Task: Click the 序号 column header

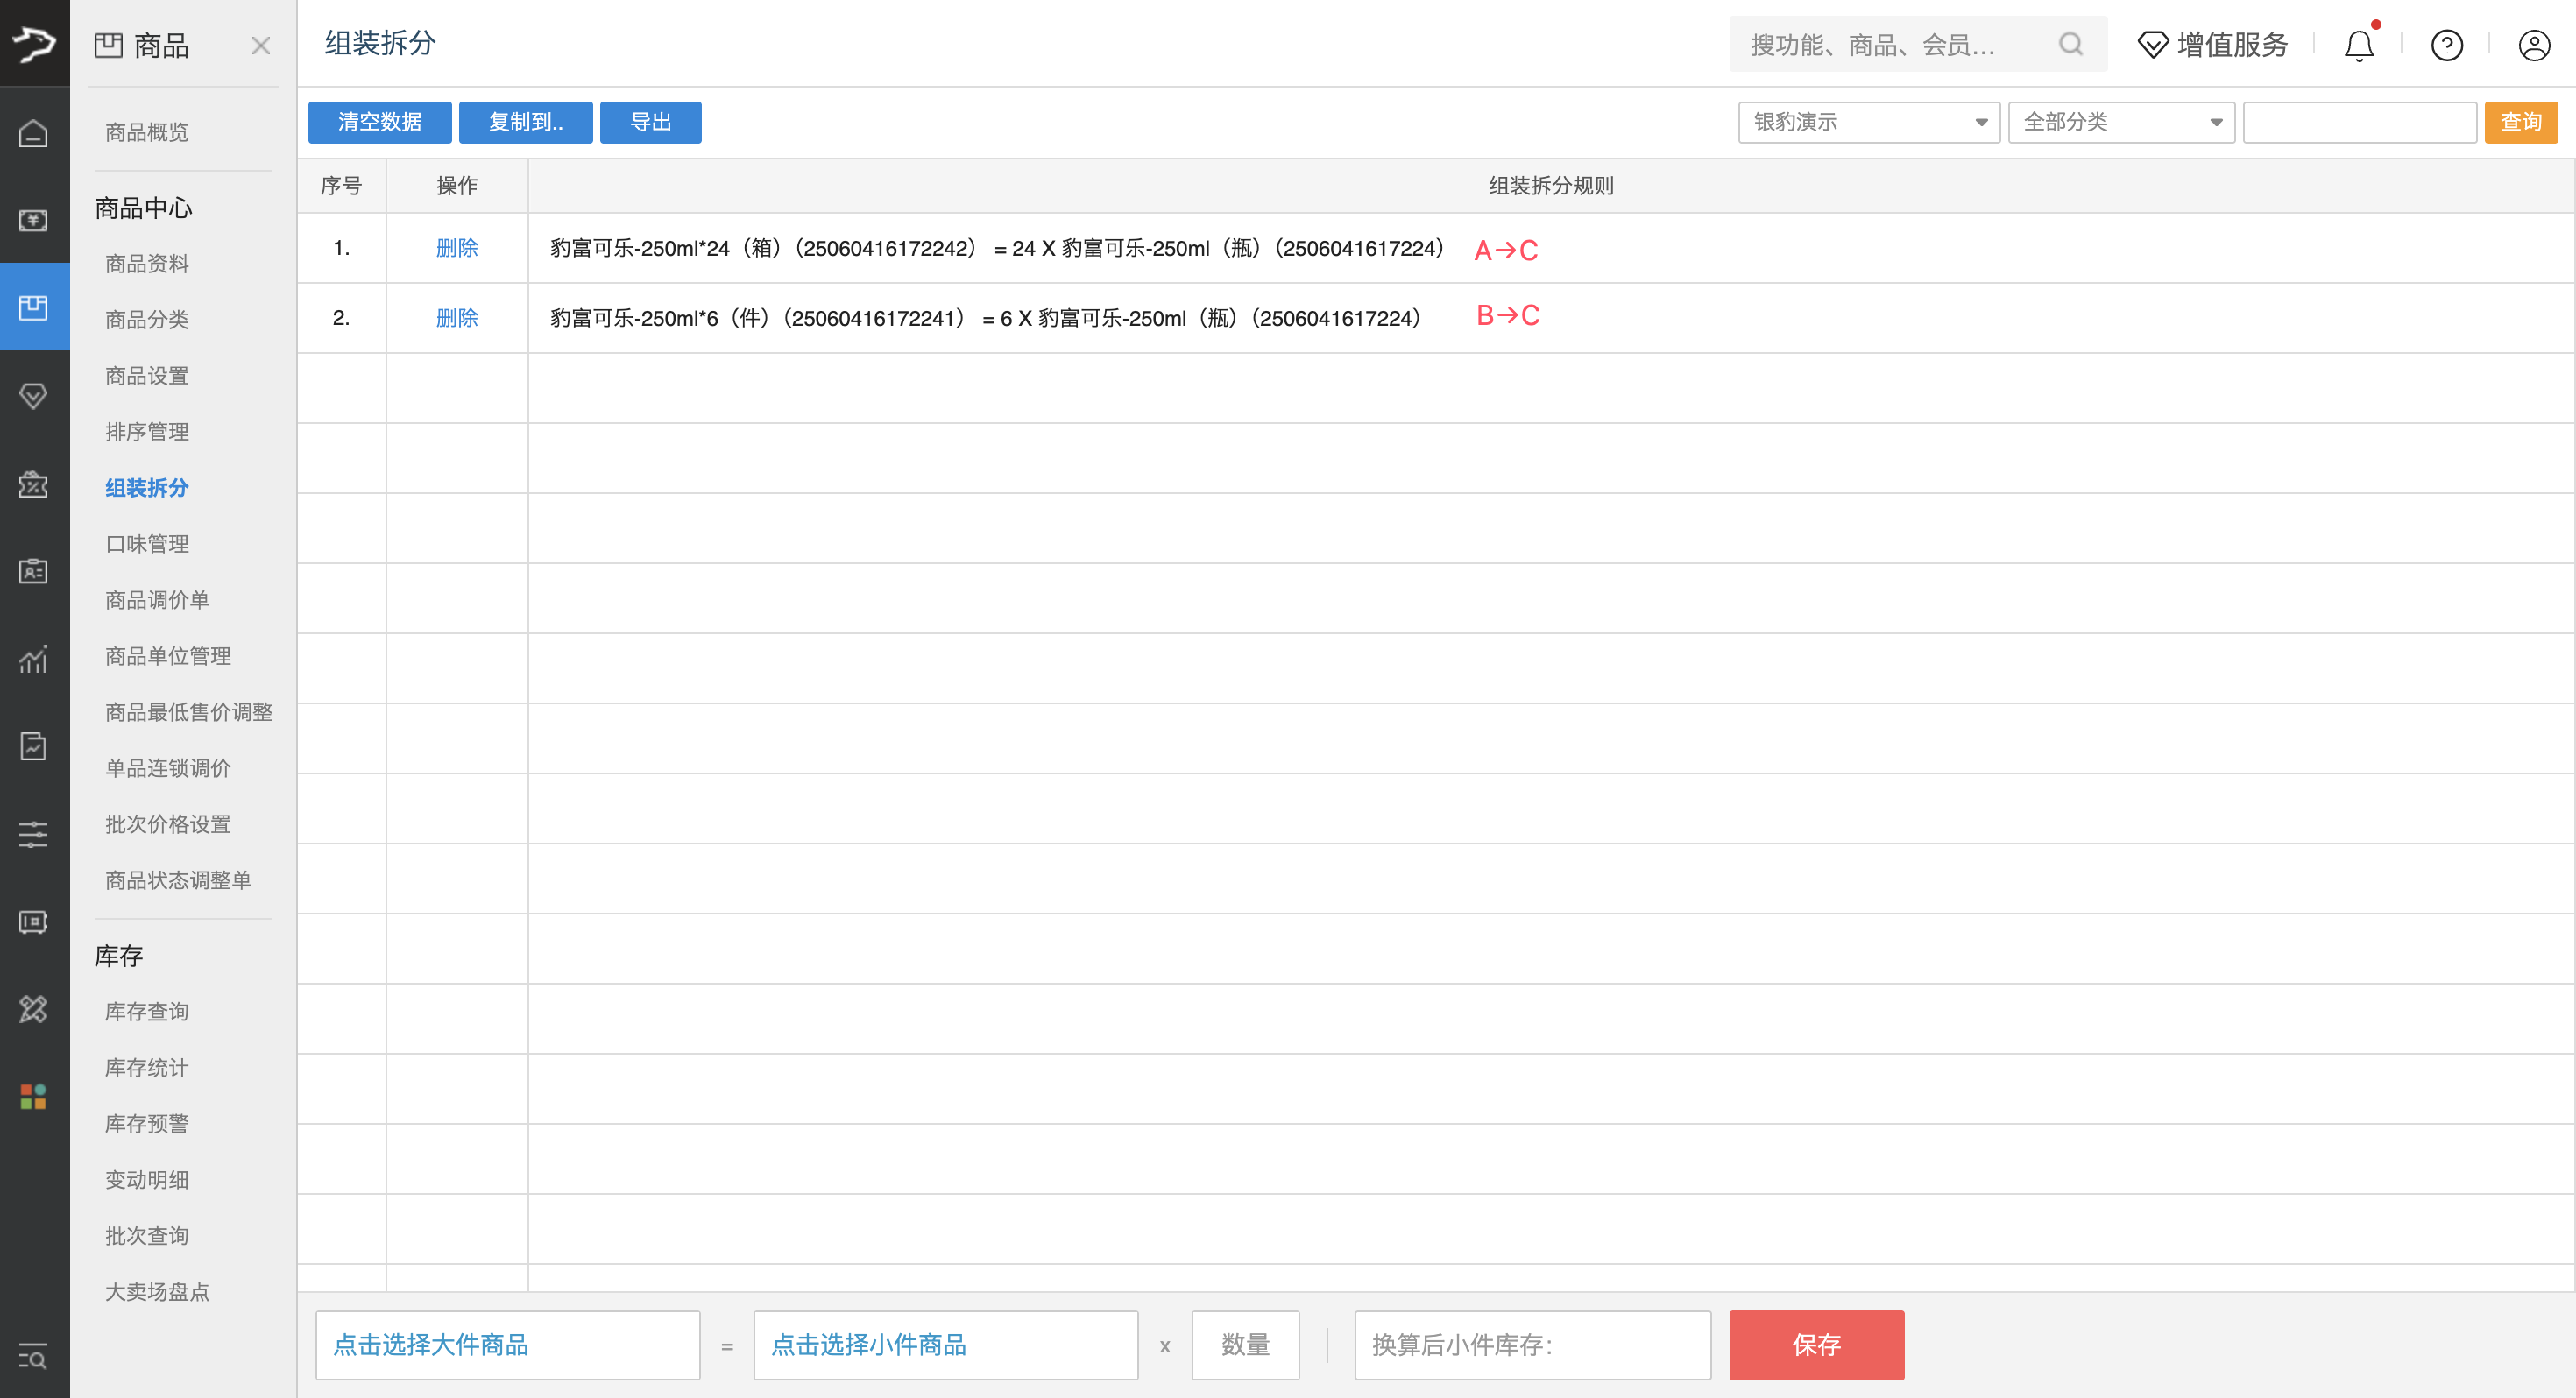Action: [341, 186]
